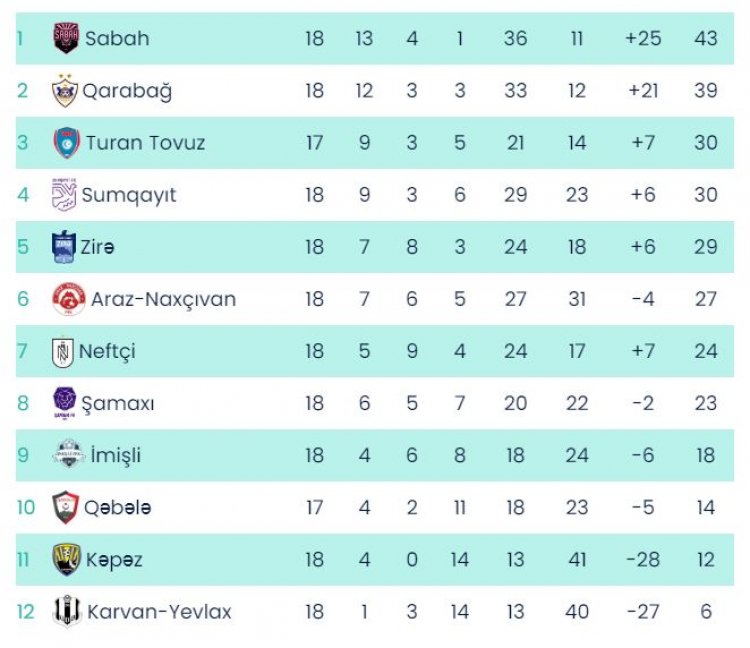Click the Kəpəz yellow-black crest
The width and height of the screenshot is (750, 648).
pos(66,559)
